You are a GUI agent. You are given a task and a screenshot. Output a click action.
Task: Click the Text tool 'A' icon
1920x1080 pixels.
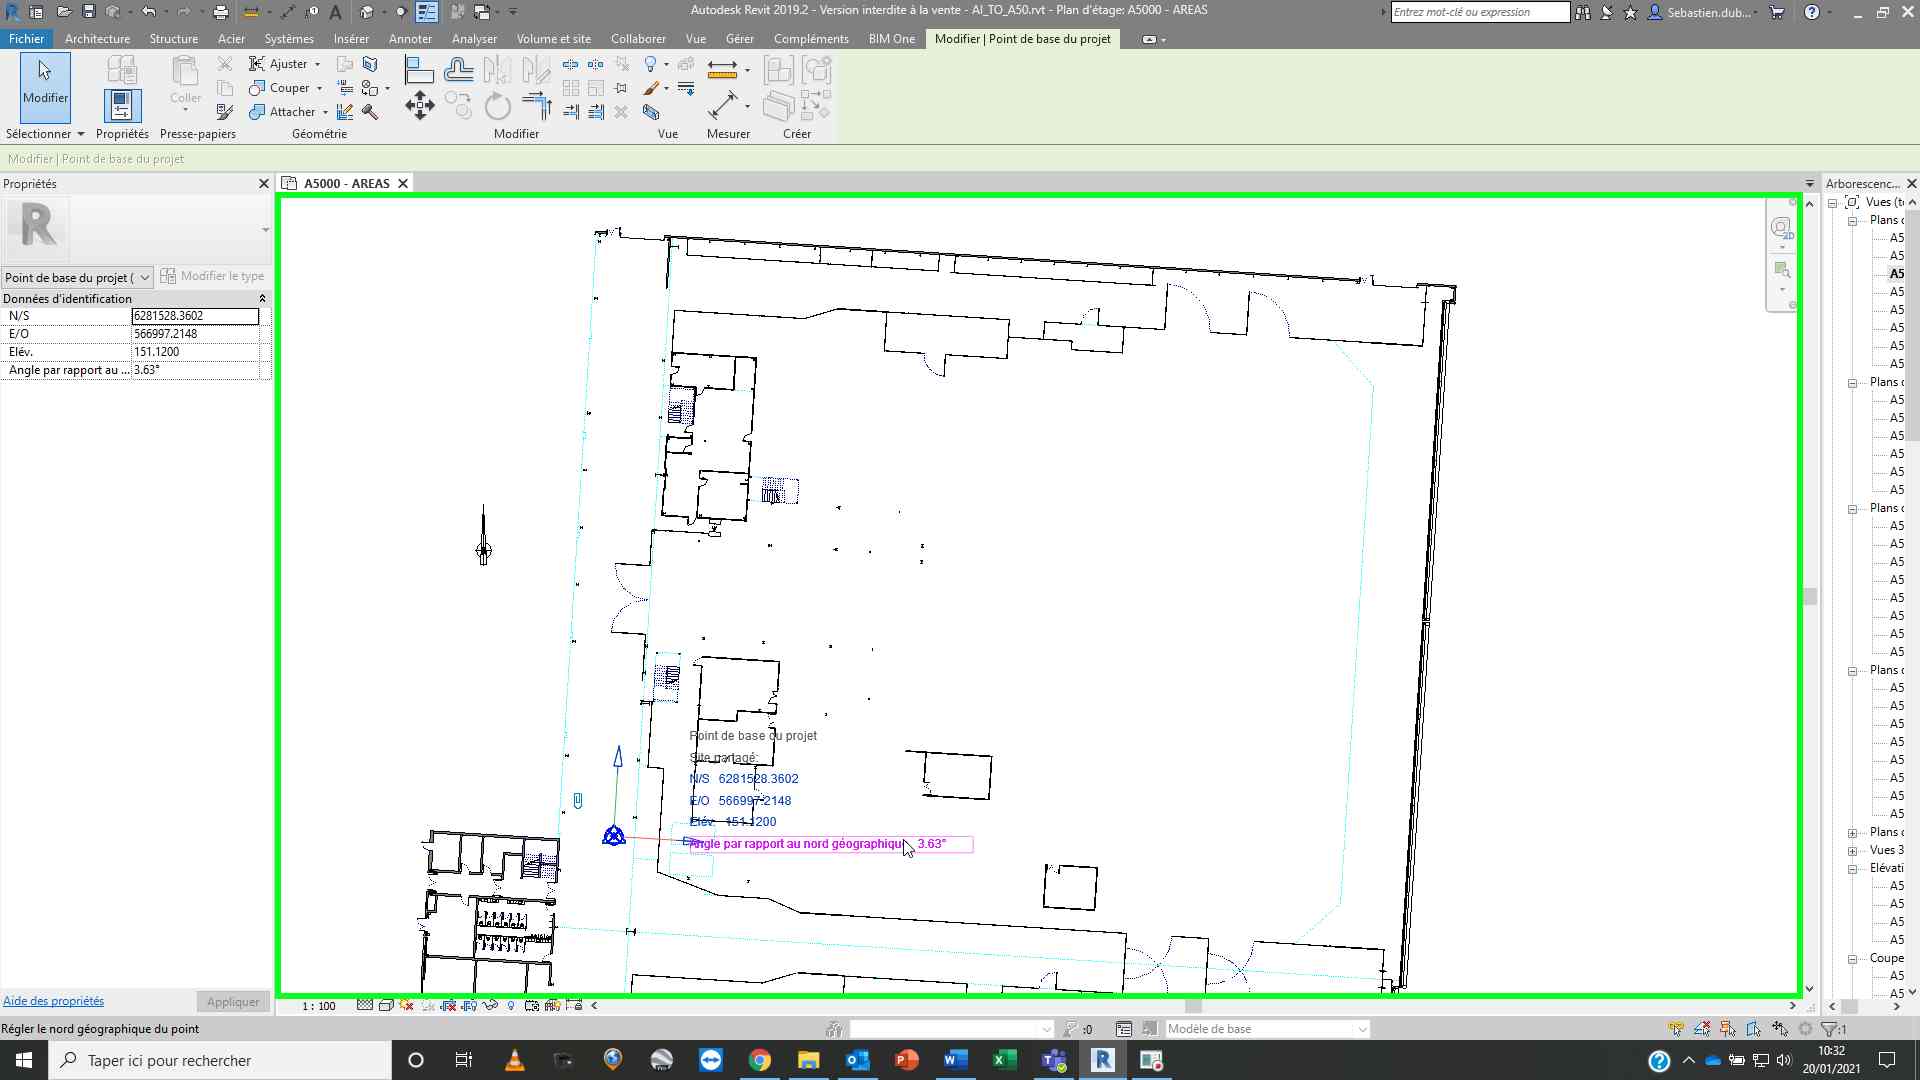point(335,12)
